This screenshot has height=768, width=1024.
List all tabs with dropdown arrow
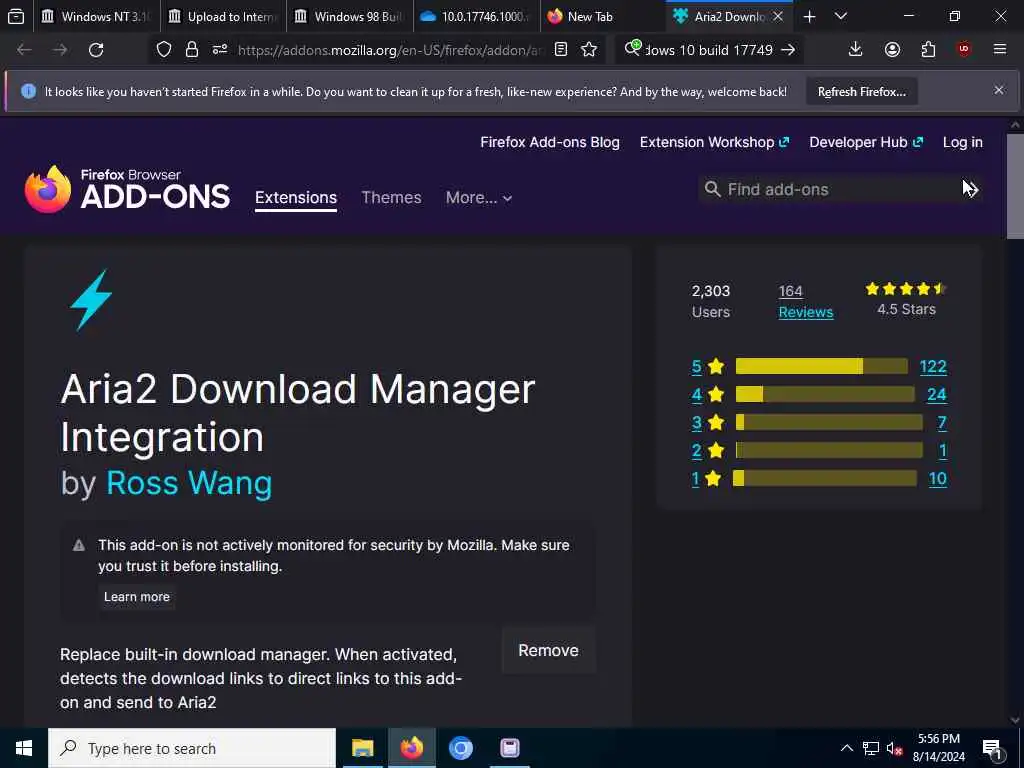point(841,16)
